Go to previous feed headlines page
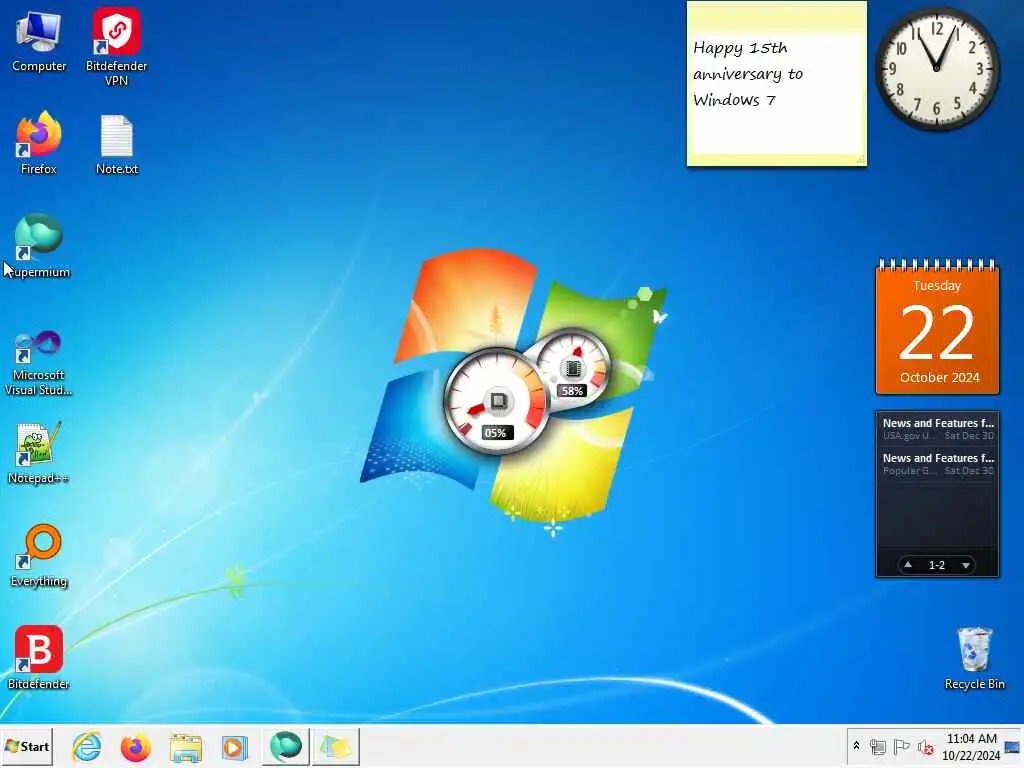1024x768 pixels. [x=908, y=565]
